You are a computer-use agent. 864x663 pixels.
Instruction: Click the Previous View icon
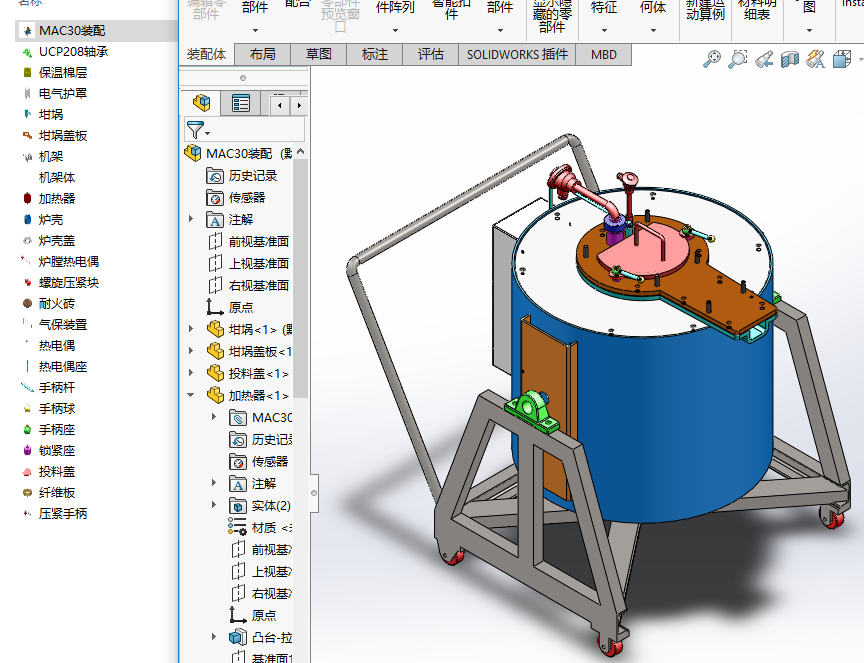coord(764,59)
